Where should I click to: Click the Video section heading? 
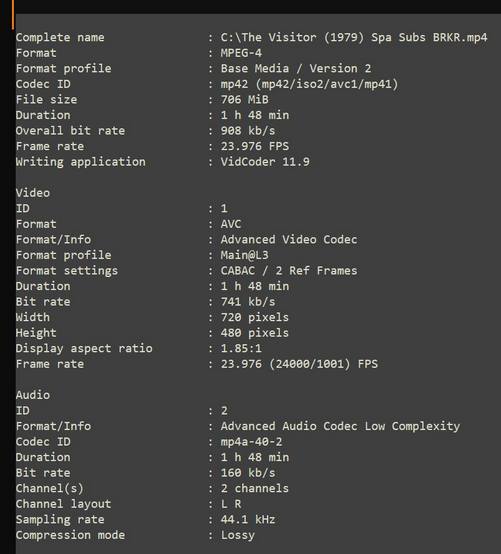[x=33, y=193]
